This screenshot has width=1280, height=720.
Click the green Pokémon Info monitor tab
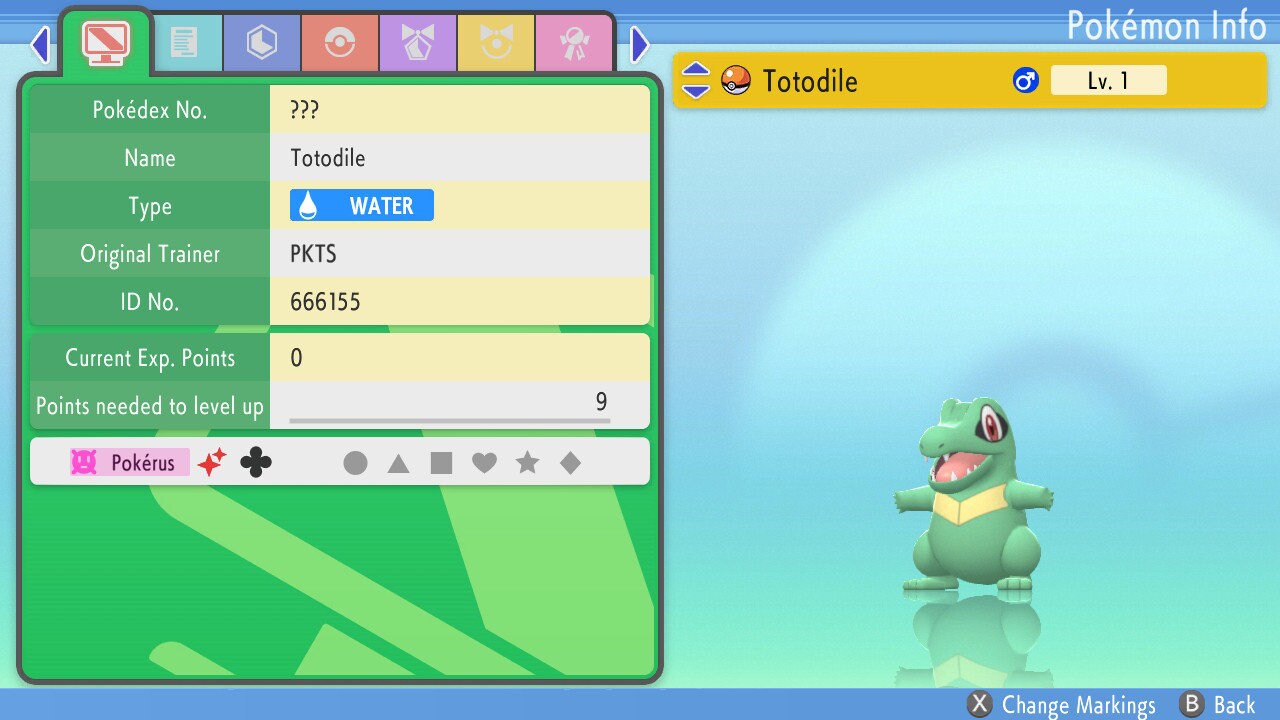[105, 42]
